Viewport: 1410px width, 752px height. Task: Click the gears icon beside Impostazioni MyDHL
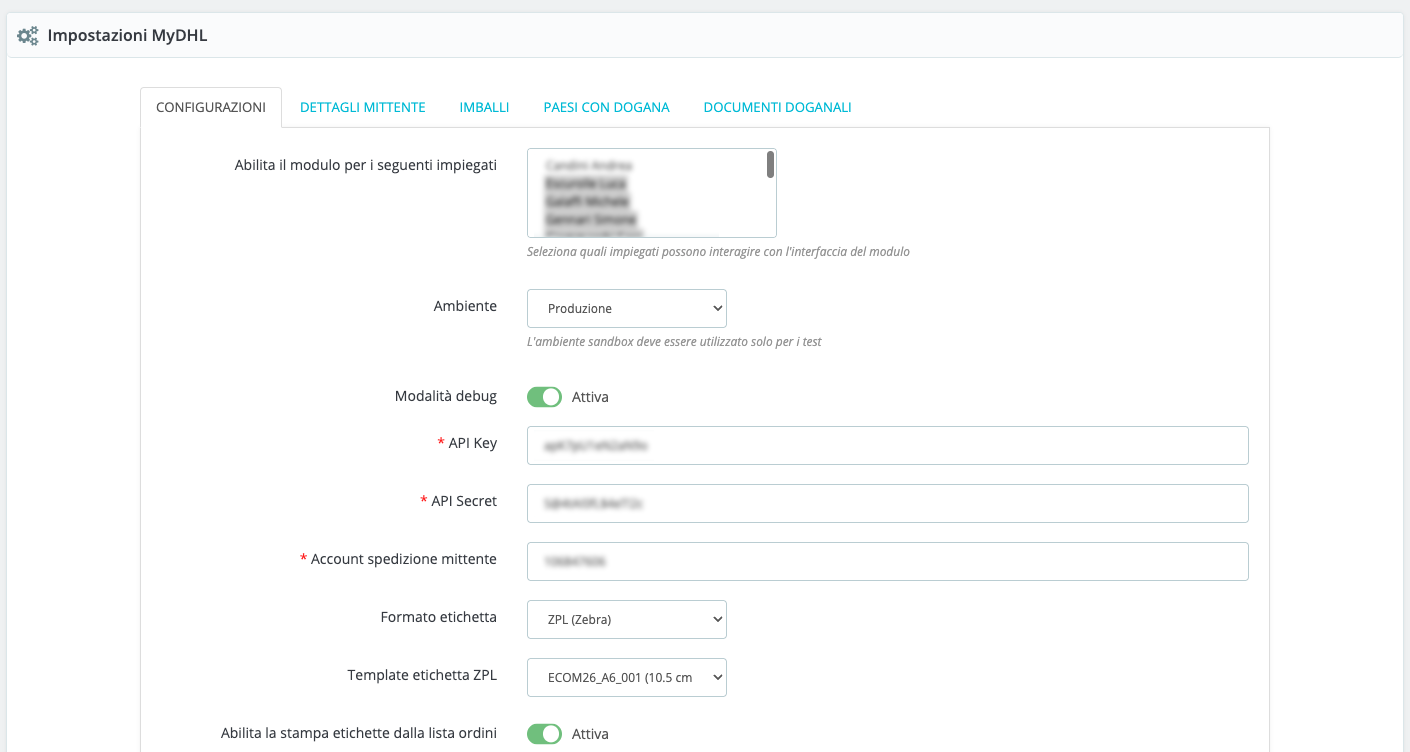click(x=28, y=36)
